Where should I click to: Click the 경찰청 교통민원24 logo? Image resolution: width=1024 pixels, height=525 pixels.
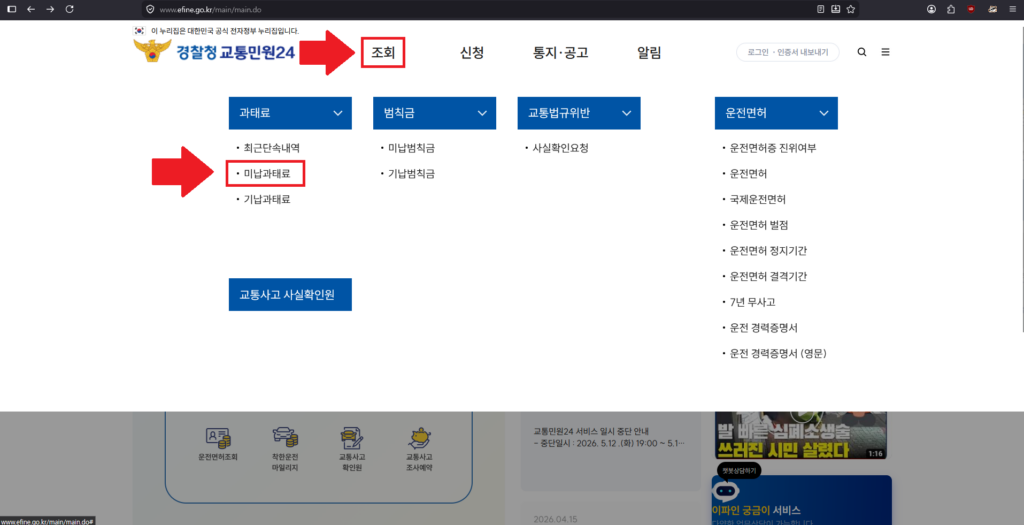tap(215, 52)
